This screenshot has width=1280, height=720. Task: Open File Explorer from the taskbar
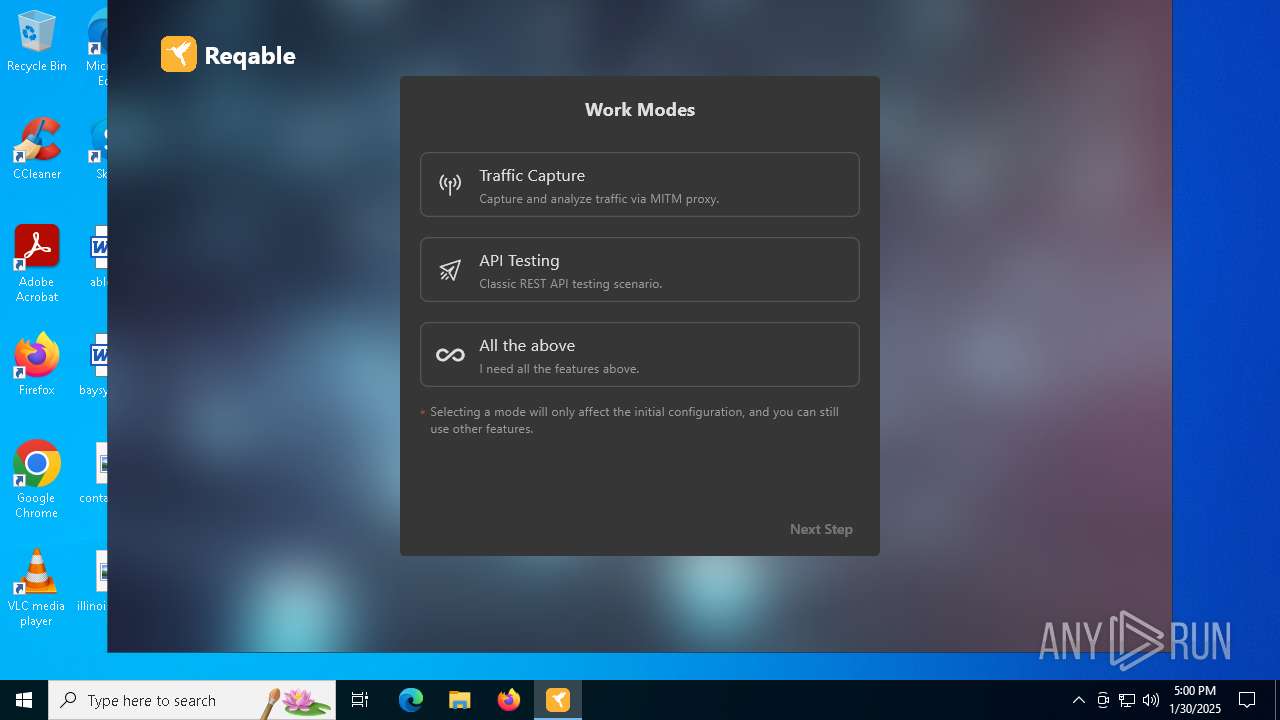[x=460, y=700]
